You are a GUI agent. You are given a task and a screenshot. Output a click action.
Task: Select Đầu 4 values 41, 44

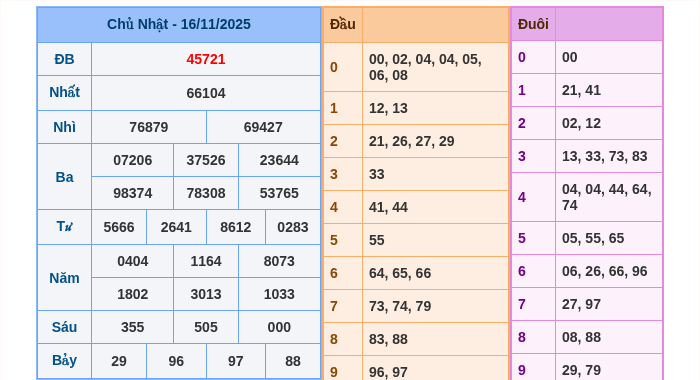[388, 208]
